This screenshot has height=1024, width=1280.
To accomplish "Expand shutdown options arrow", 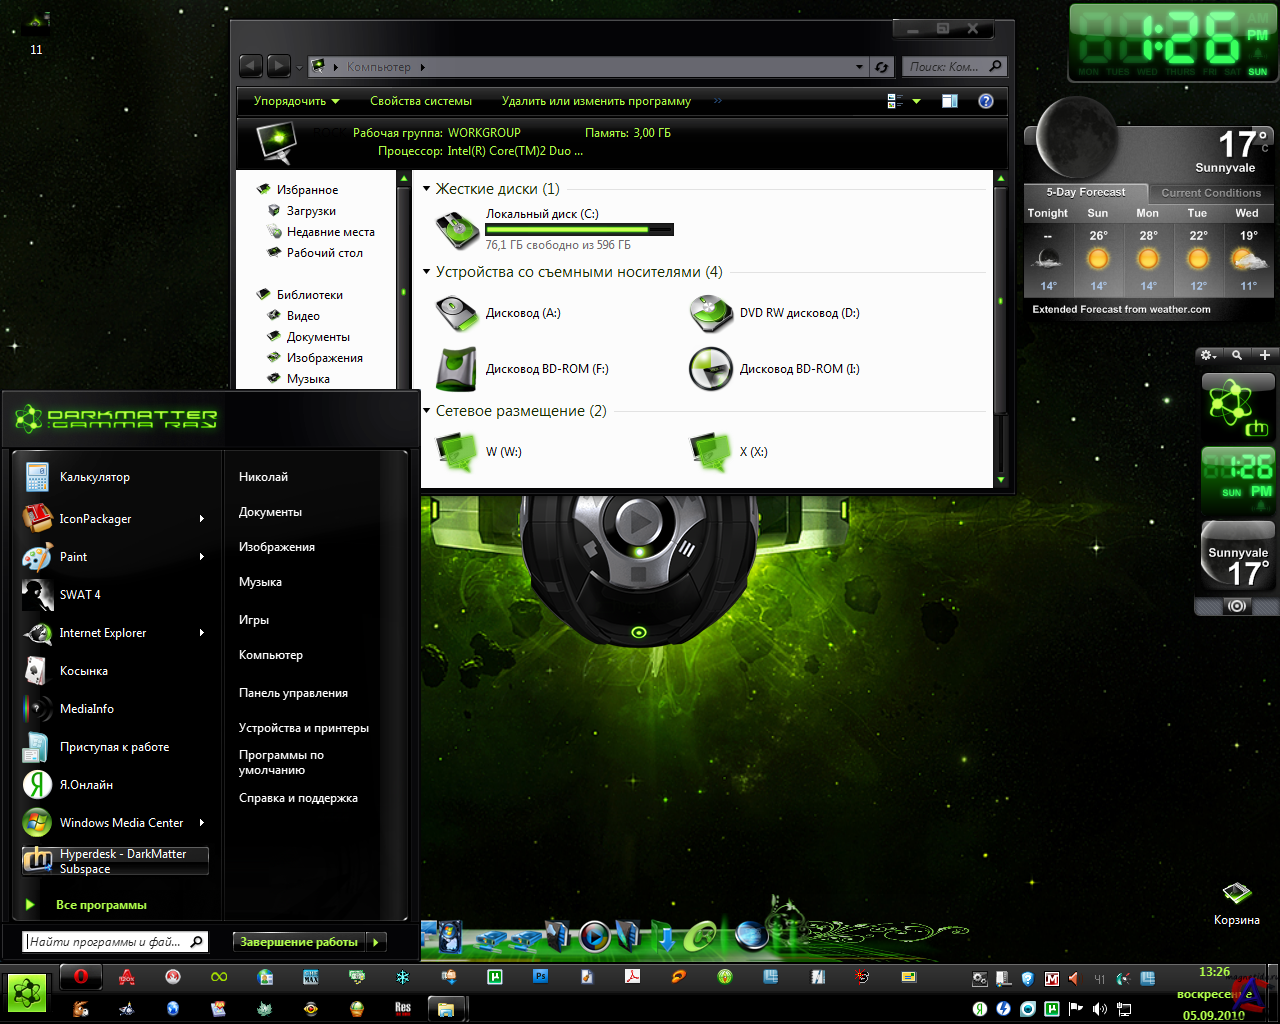I will pos(377,942).
